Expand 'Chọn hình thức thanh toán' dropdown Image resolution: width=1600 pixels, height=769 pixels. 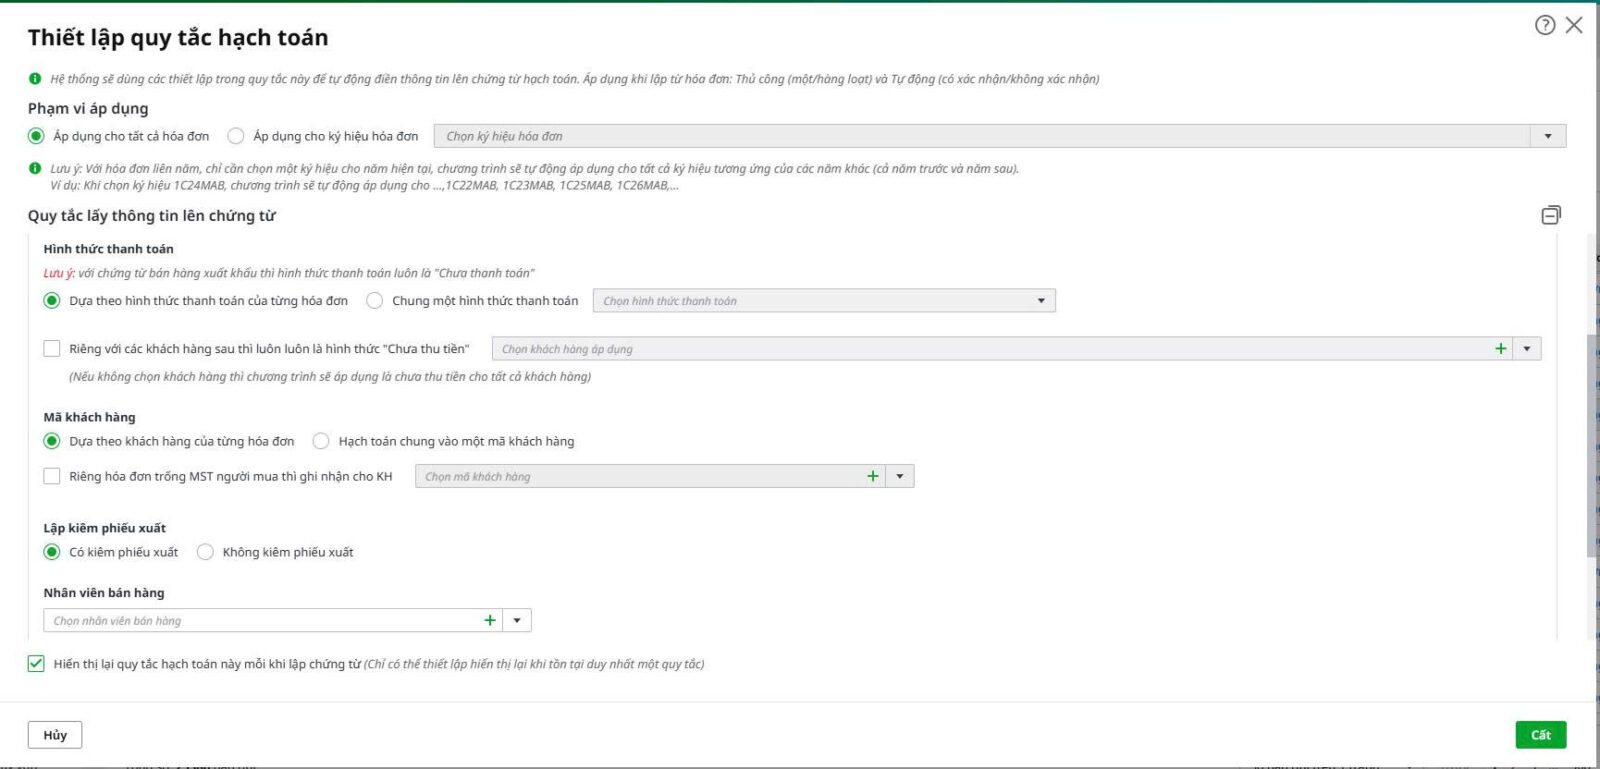[1041, 301]
